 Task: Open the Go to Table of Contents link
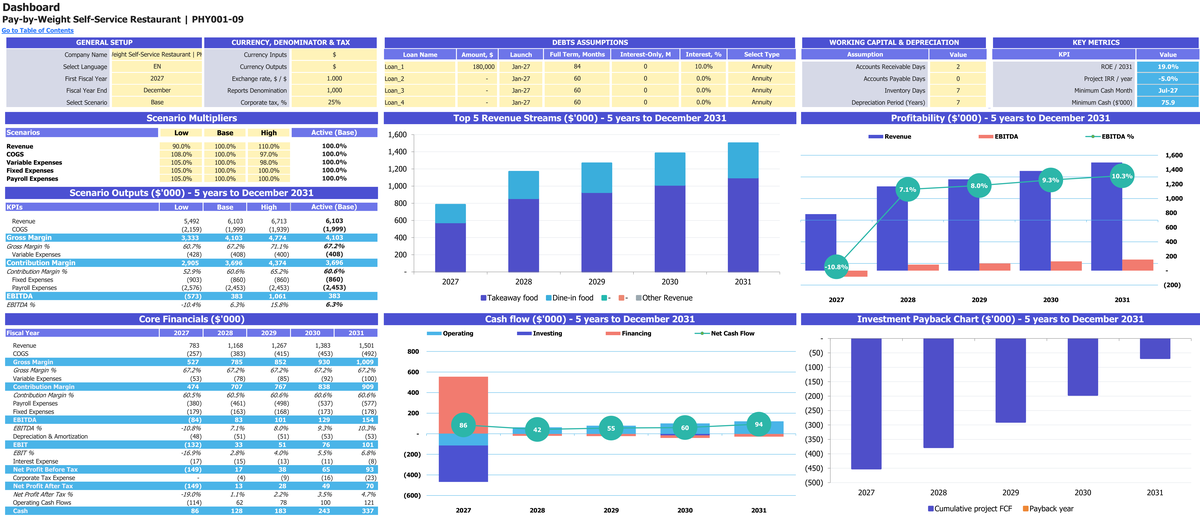pyautogui.click(x=36, y=31)
